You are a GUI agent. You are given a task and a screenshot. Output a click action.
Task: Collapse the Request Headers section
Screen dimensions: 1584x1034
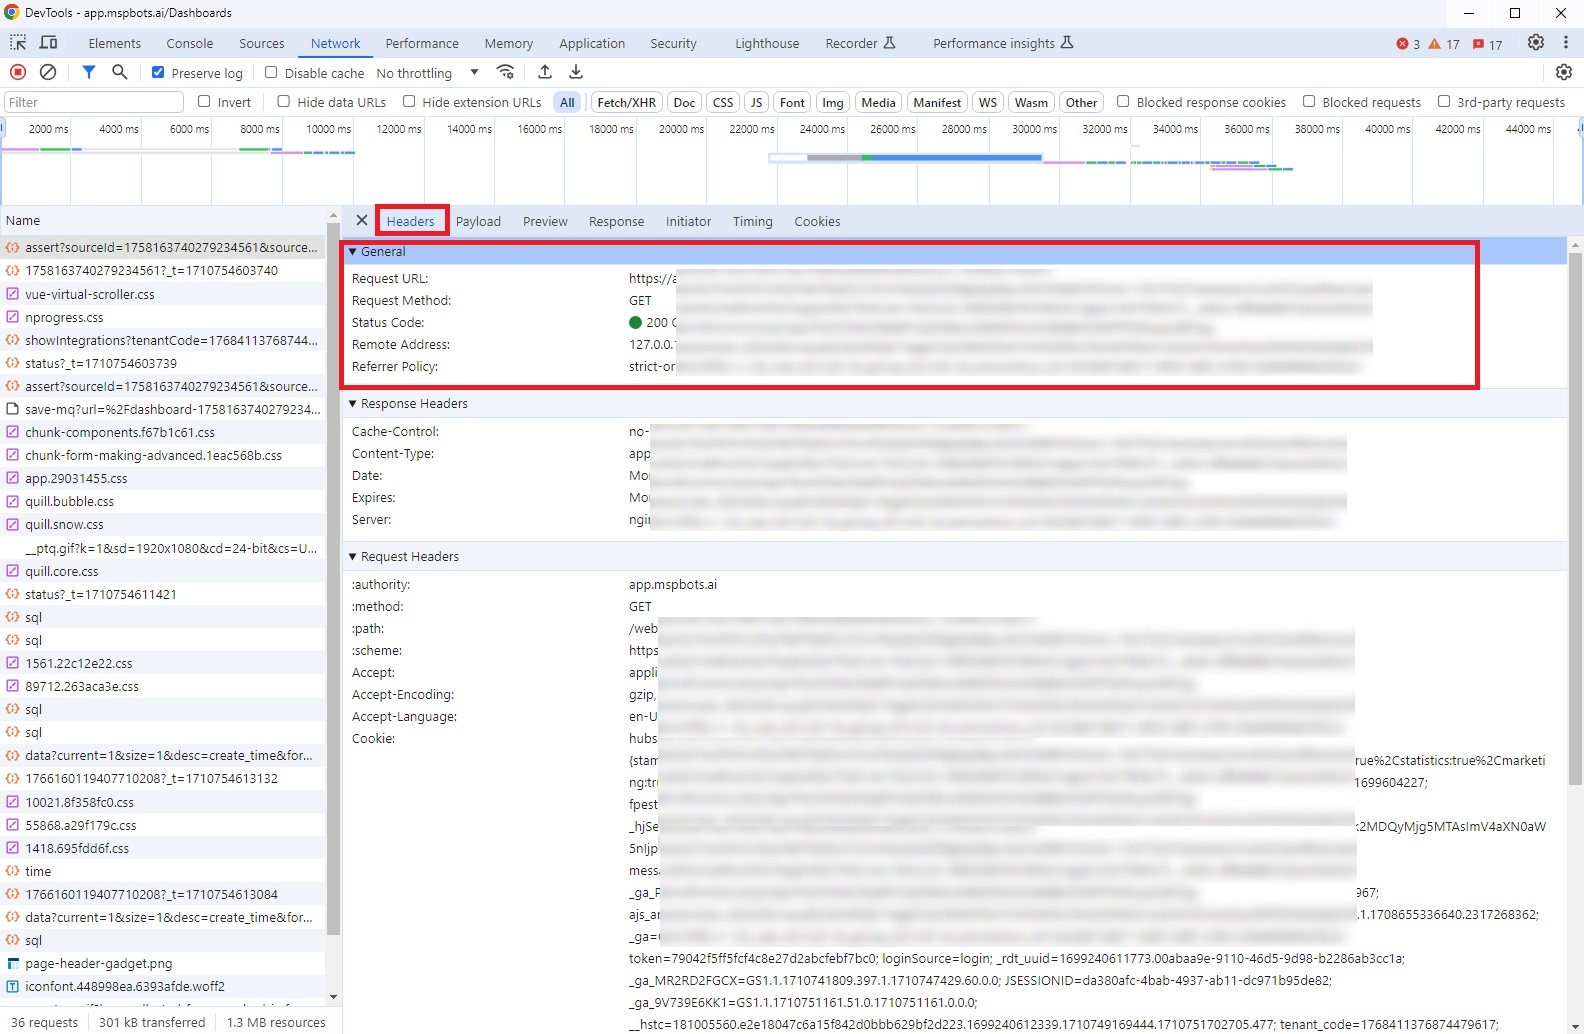[353, 557]
